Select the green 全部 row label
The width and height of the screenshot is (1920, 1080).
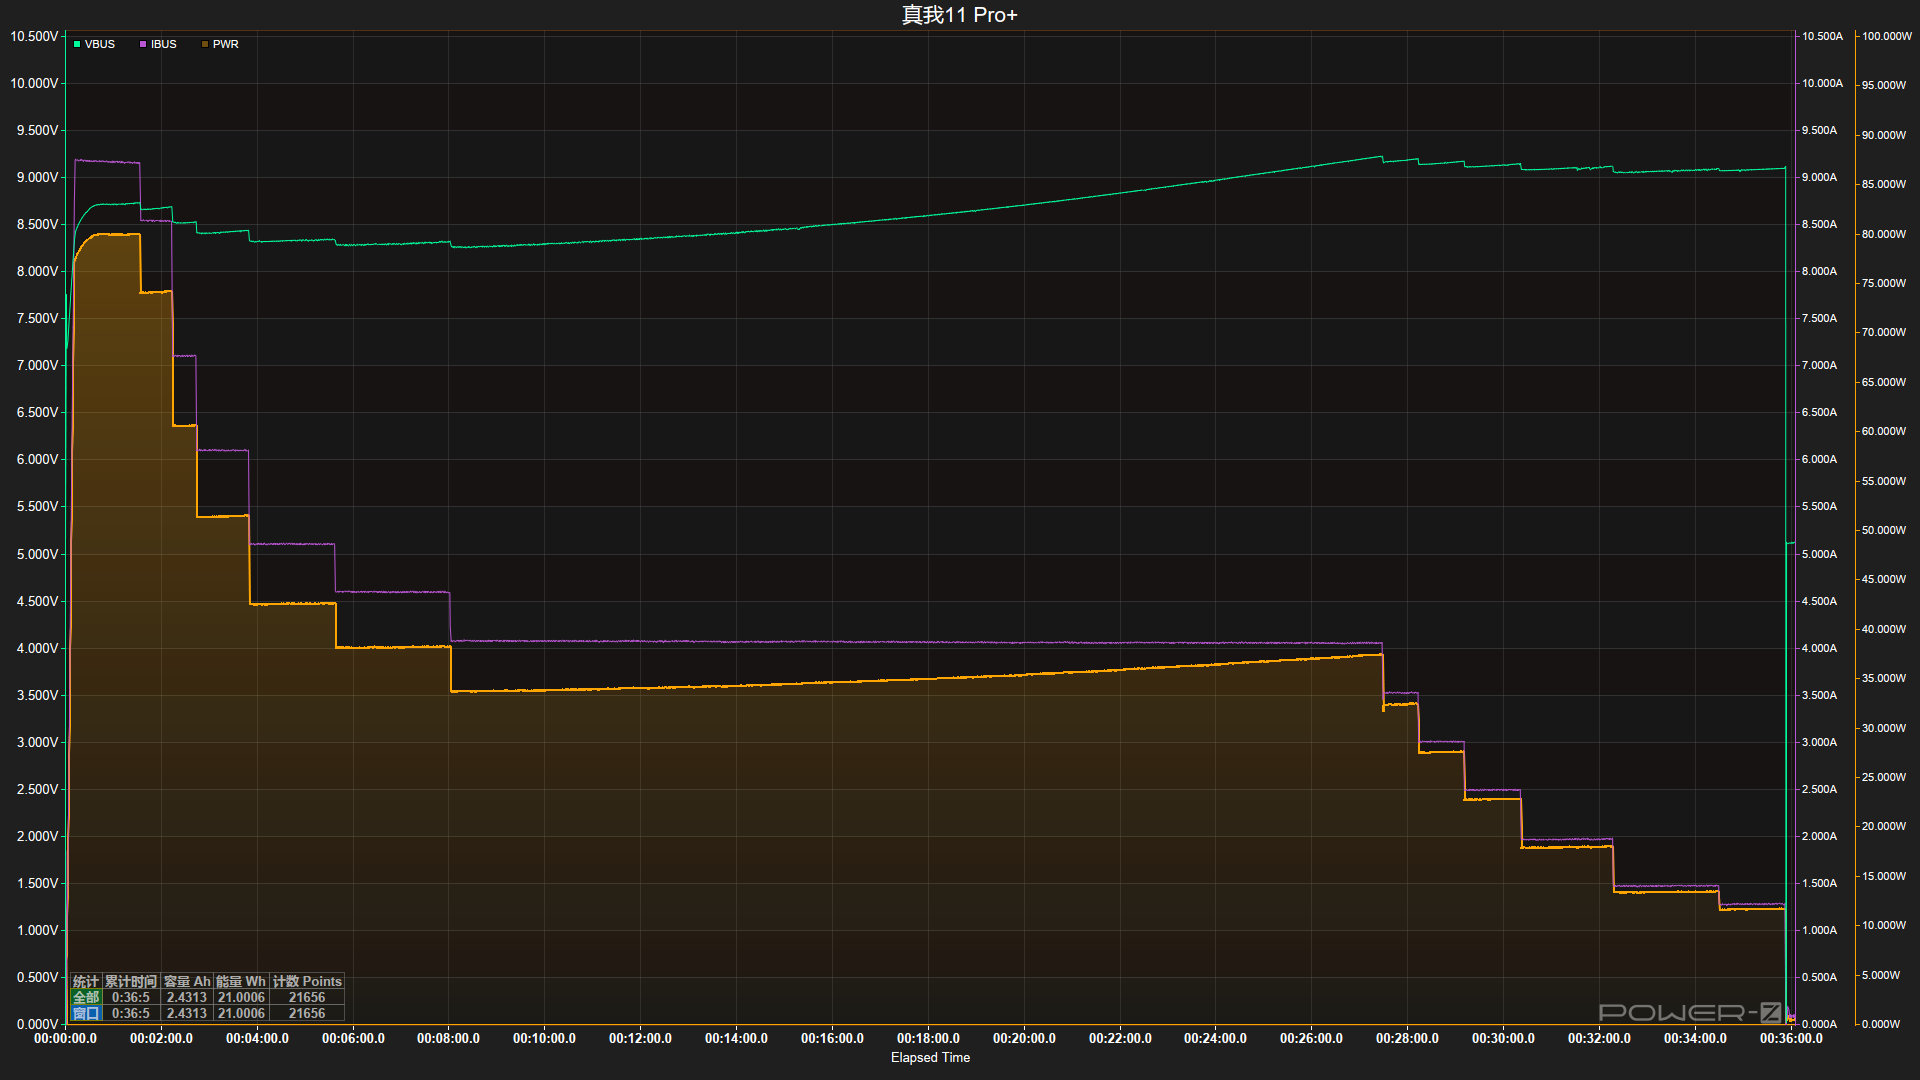86,997
